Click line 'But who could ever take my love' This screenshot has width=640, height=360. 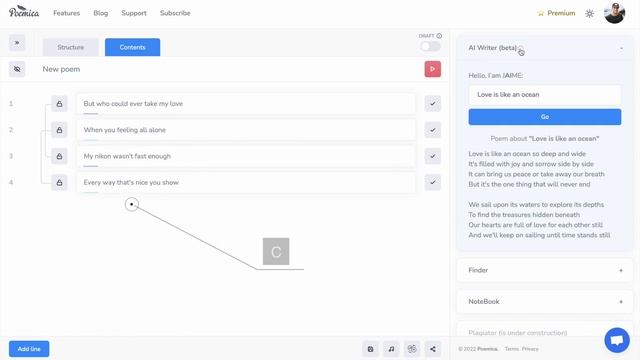[x=246, y=104]
